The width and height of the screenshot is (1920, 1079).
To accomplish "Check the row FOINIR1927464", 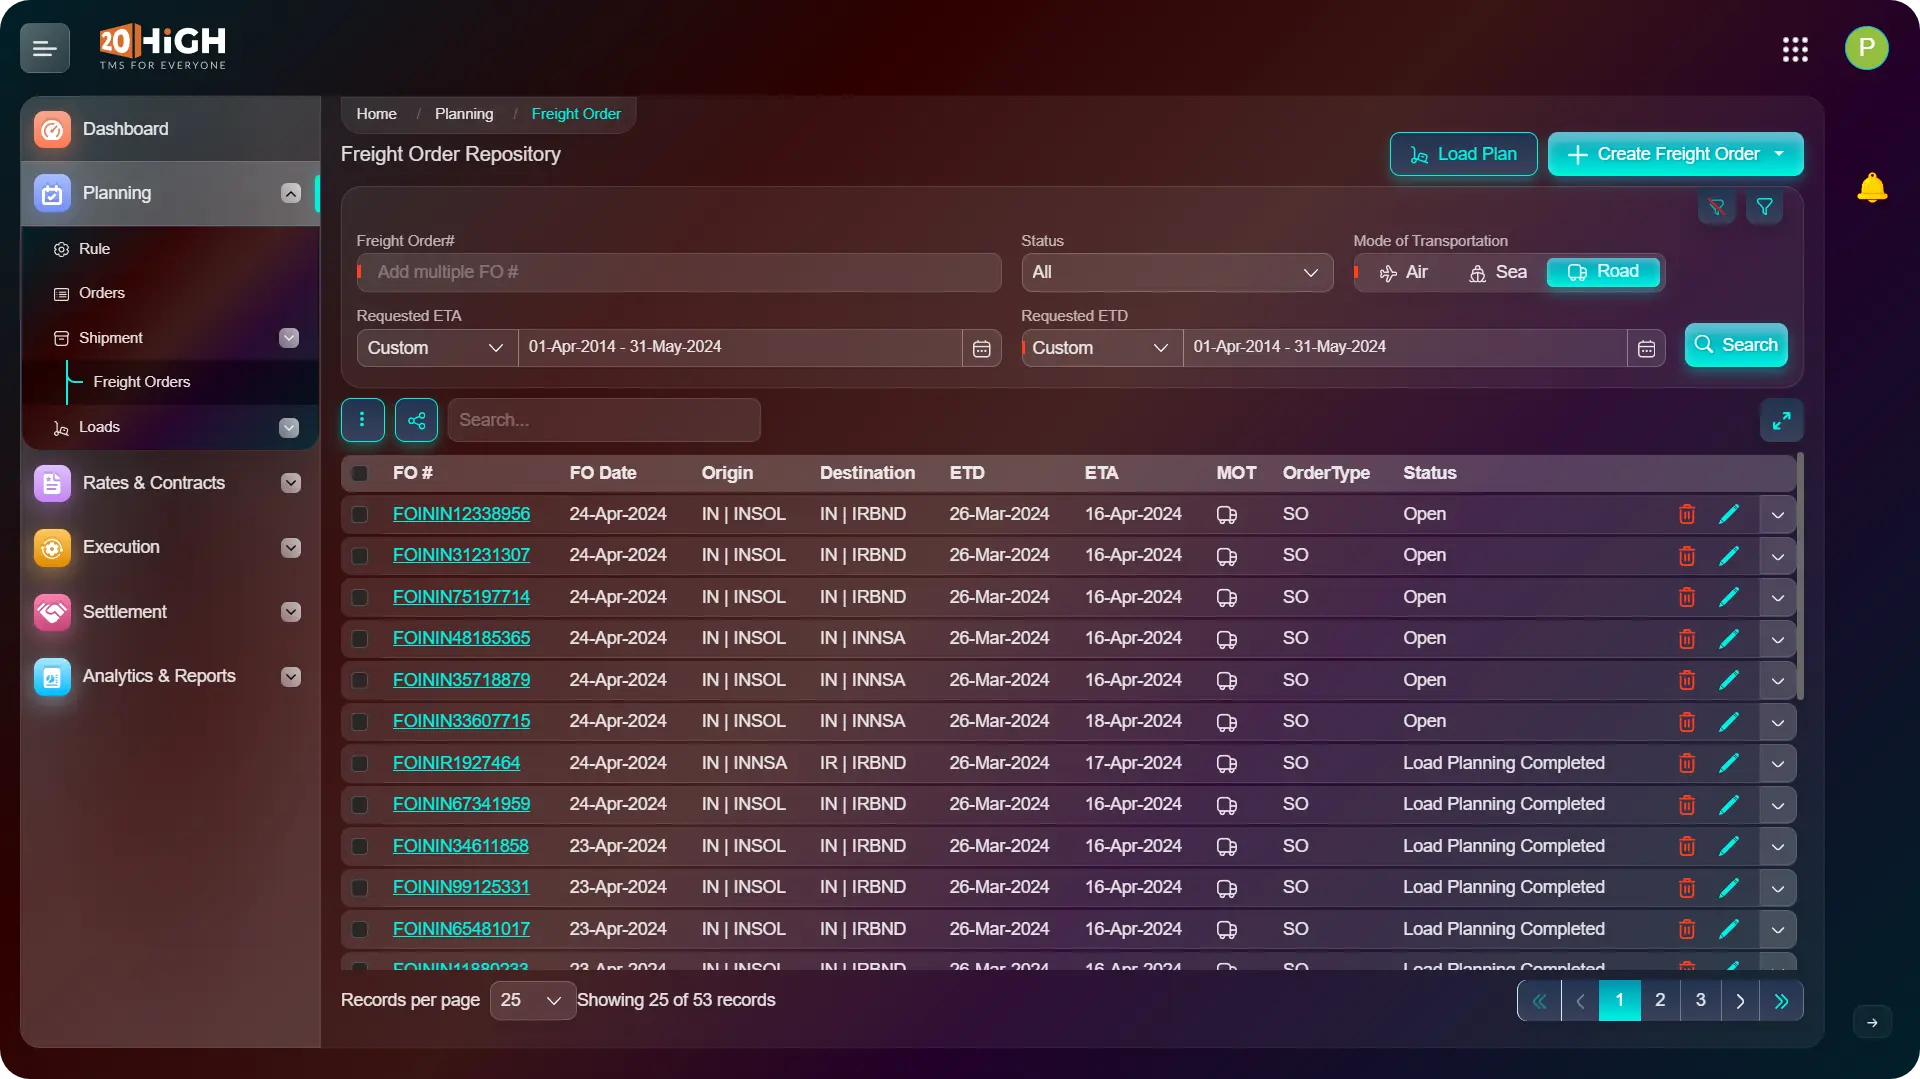I will (360, 763).
